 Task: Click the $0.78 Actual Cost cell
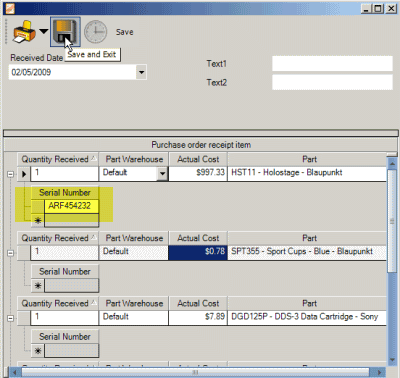pyautogui.click(x=198, y=253)
